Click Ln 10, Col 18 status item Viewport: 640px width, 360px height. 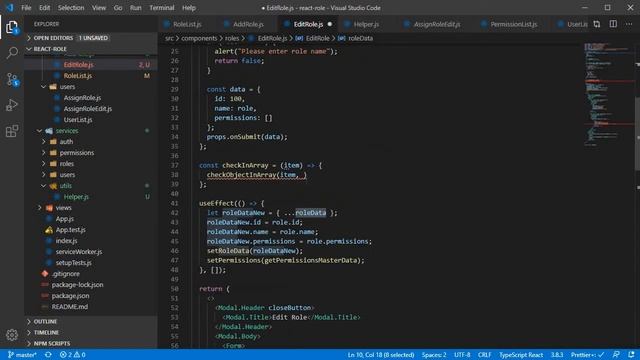(381, 355)
